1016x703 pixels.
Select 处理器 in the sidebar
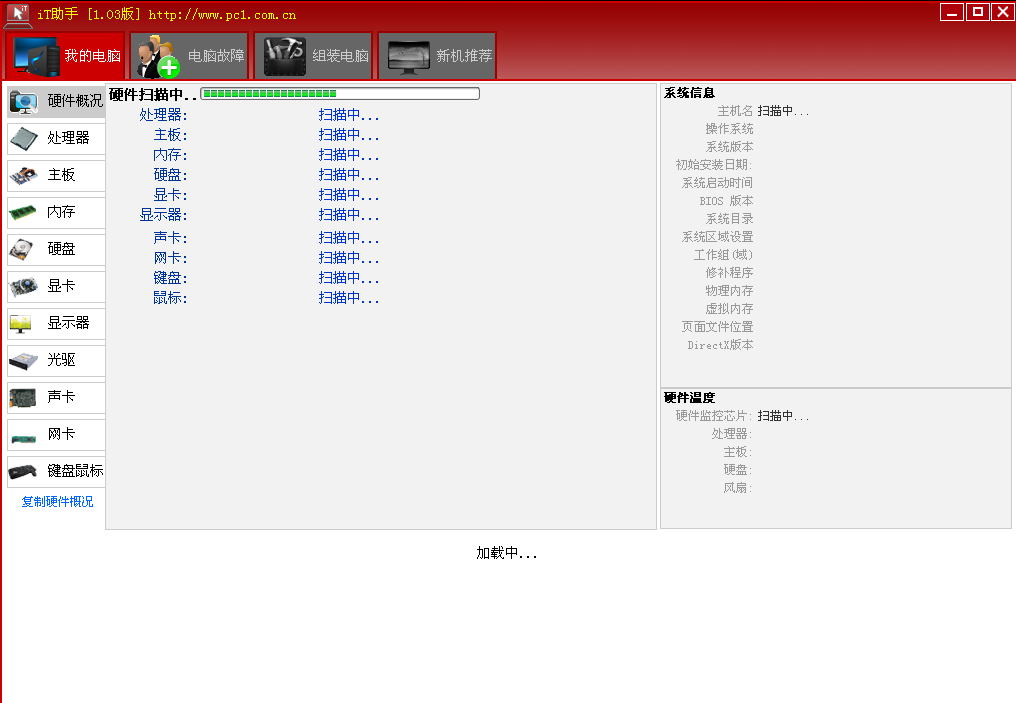56,138
